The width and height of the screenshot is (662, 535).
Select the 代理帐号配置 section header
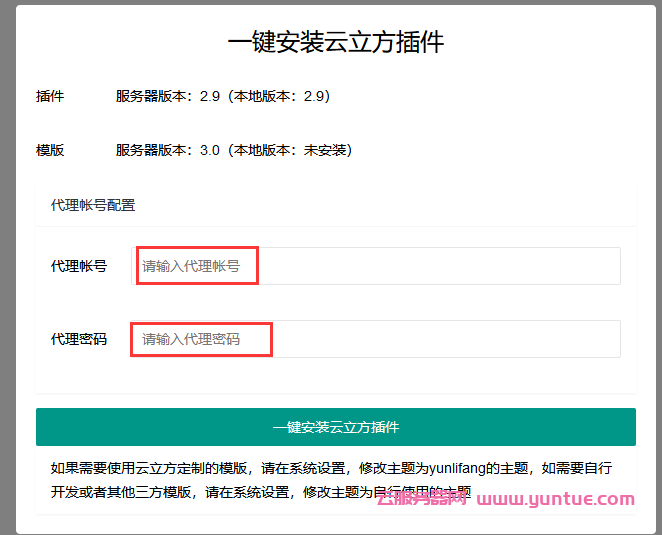(93, 205)
